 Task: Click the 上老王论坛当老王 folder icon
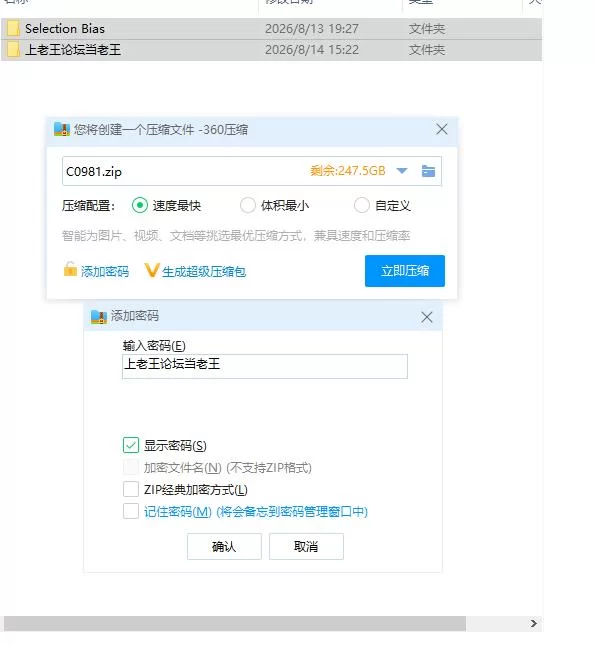click(13, 49)
